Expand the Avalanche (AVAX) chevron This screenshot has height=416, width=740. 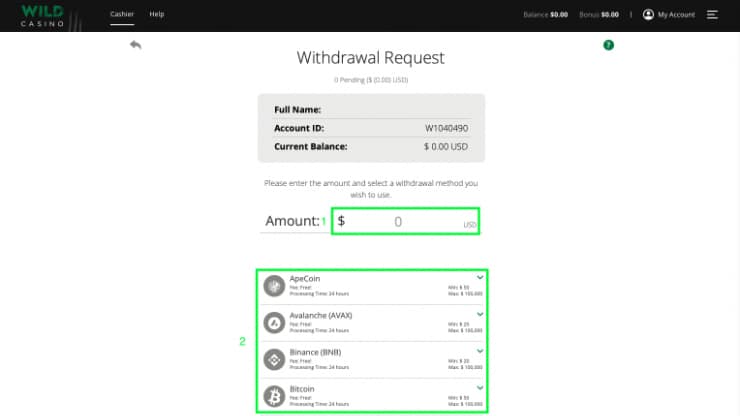click(x=480, y=314)
